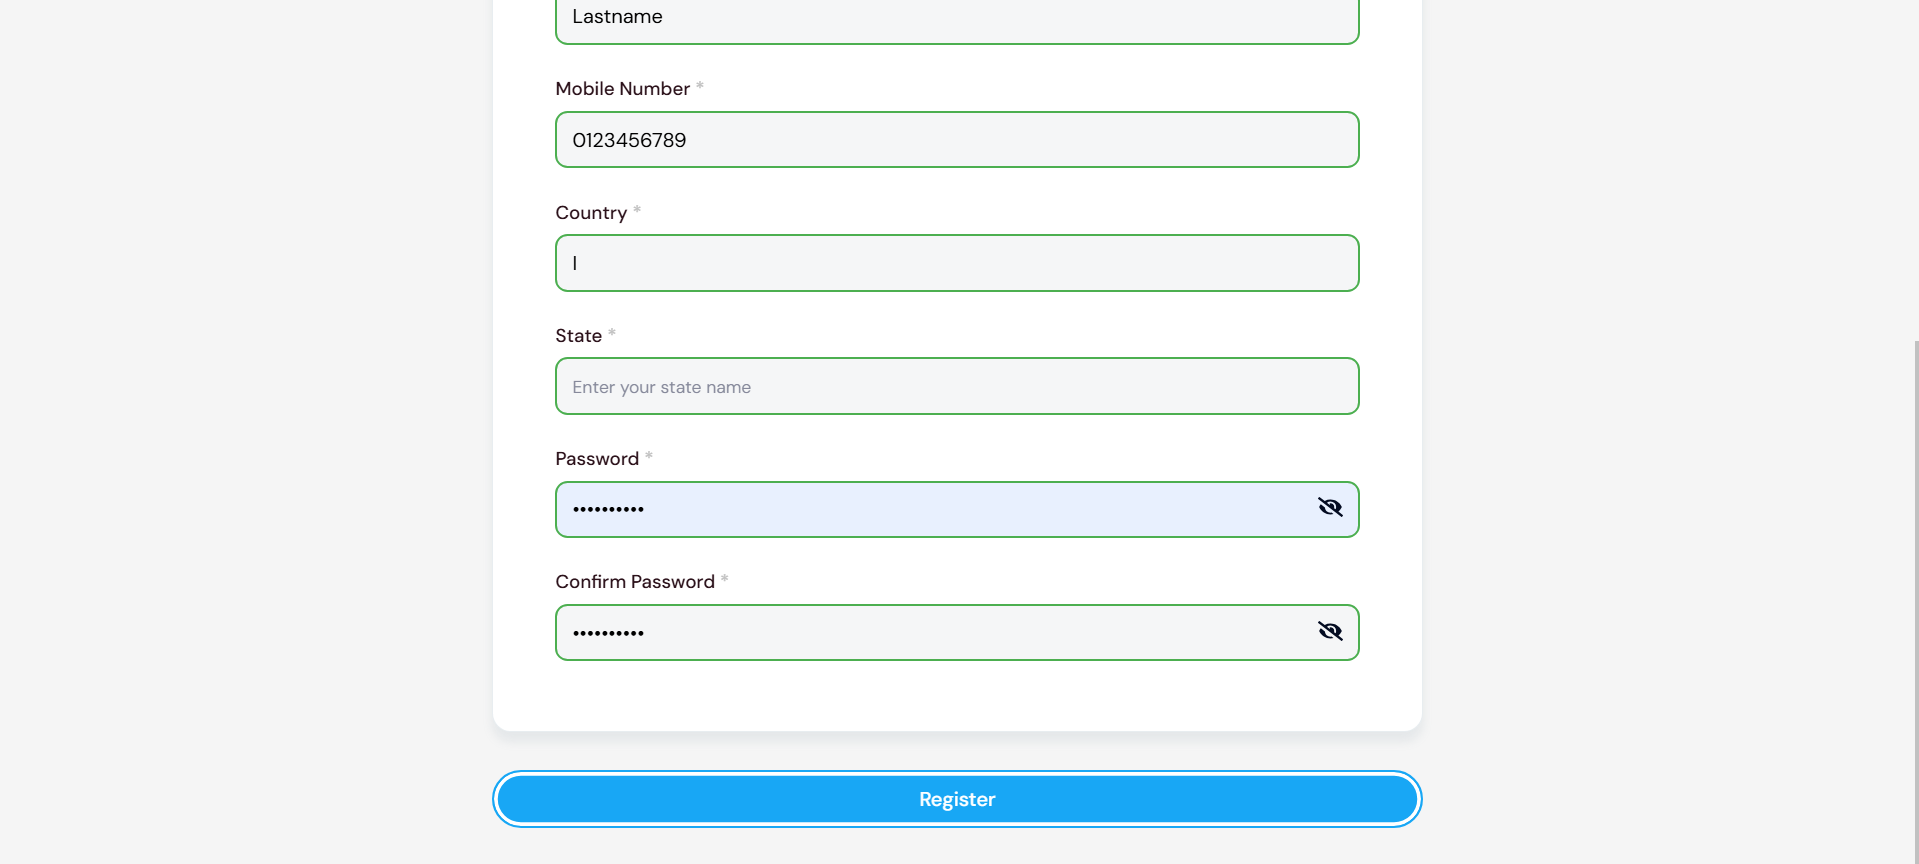Screen dimensions: 1919x864
Task: Click inside the Confirm Password field
Action: (930, 632)
